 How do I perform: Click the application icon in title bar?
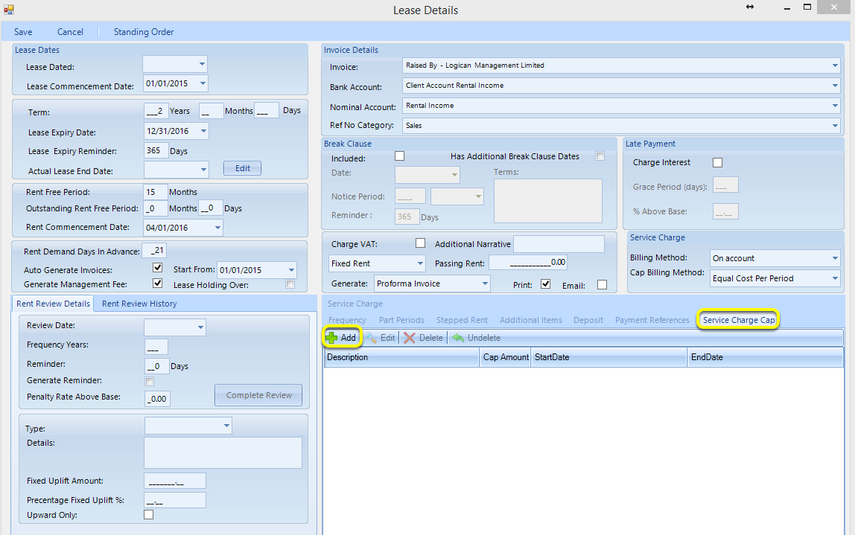point(9,9)
